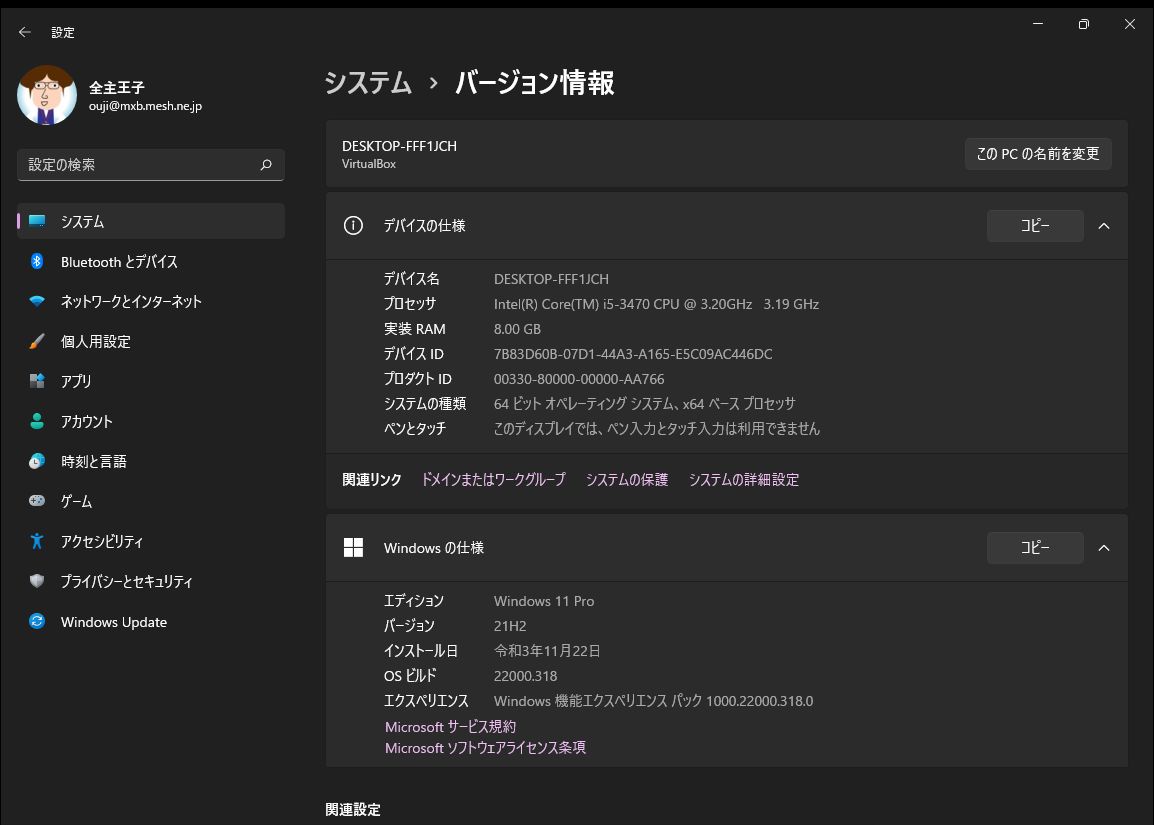Click install date 令和3年11月22日
Screen dimensions: 1154x825
coord(547,651)
